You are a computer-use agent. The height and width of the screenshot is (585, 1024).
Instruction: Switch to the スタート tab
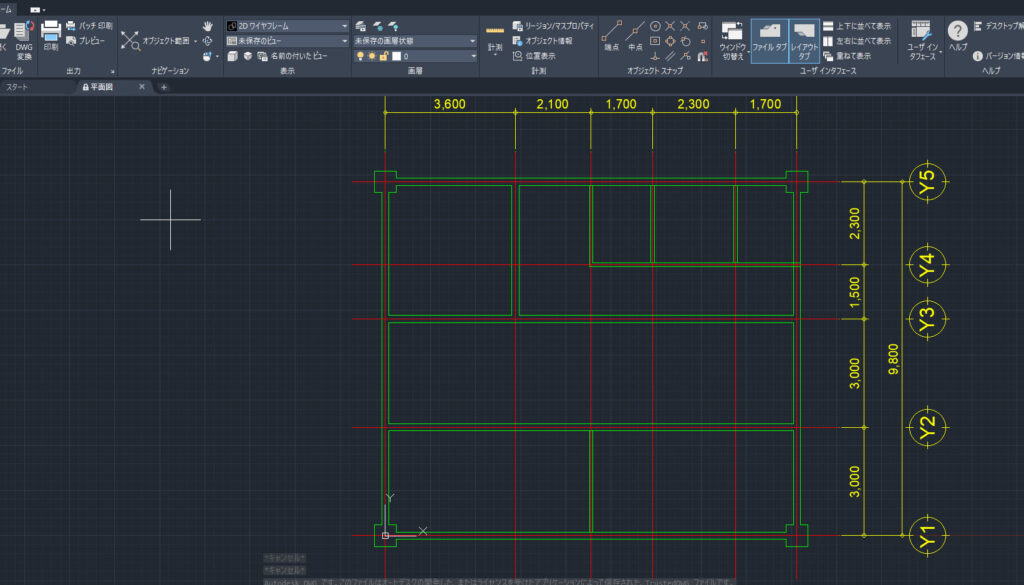click(x=18, y=87)
